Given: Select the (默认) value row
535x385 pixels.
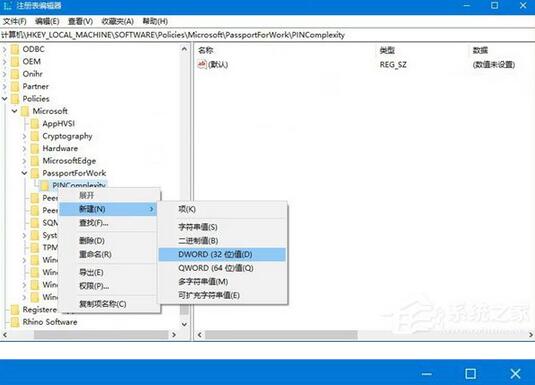Looking at the screenshot, I should [364, 65].
